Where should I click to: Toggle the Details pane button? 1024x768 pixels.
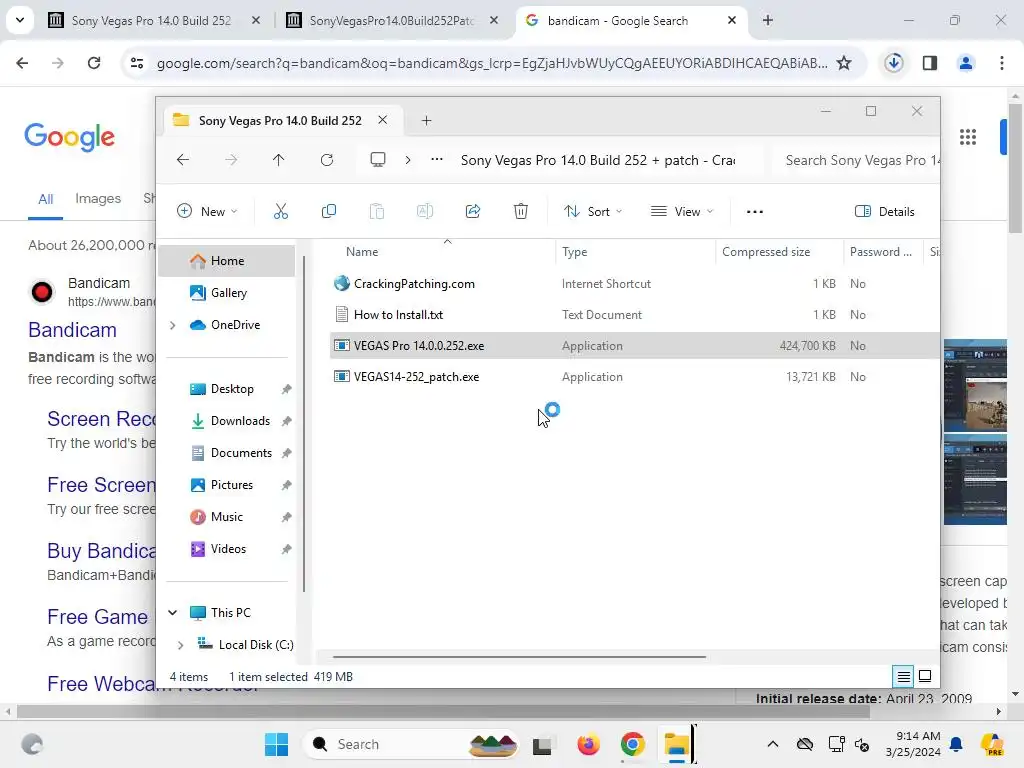(x=885, y=212)
